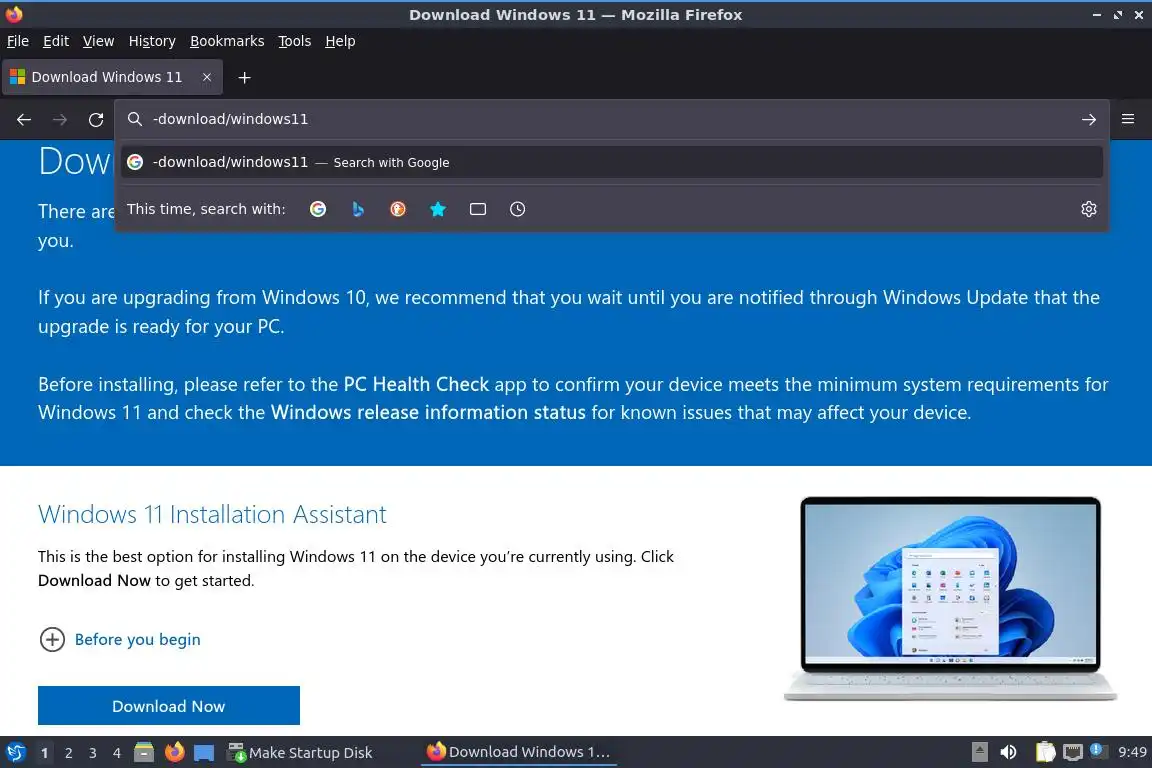The image size is (1152, 768).
Task: Click into the address bar text field
Action: coord(610,119)
